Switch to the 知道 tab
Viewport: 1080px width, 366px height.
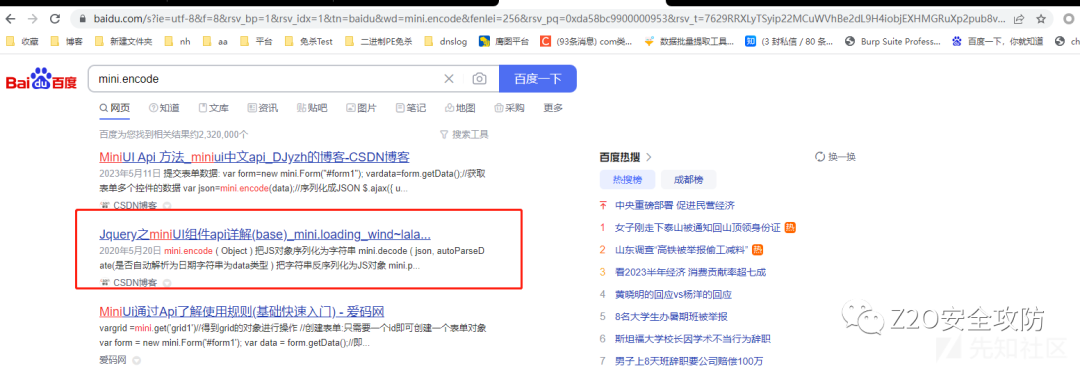164,108
